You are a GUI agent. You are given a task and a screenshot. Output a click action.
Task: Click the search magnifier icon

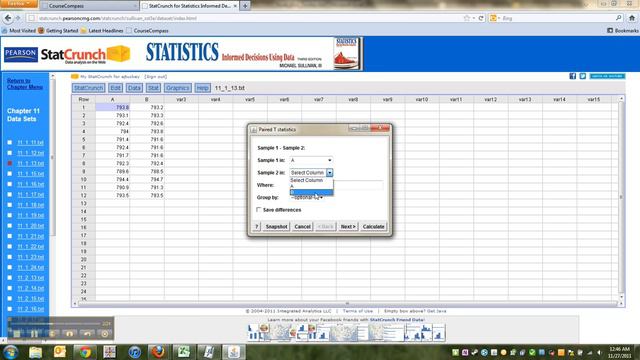pyautogui.click(x=618, y=18)
